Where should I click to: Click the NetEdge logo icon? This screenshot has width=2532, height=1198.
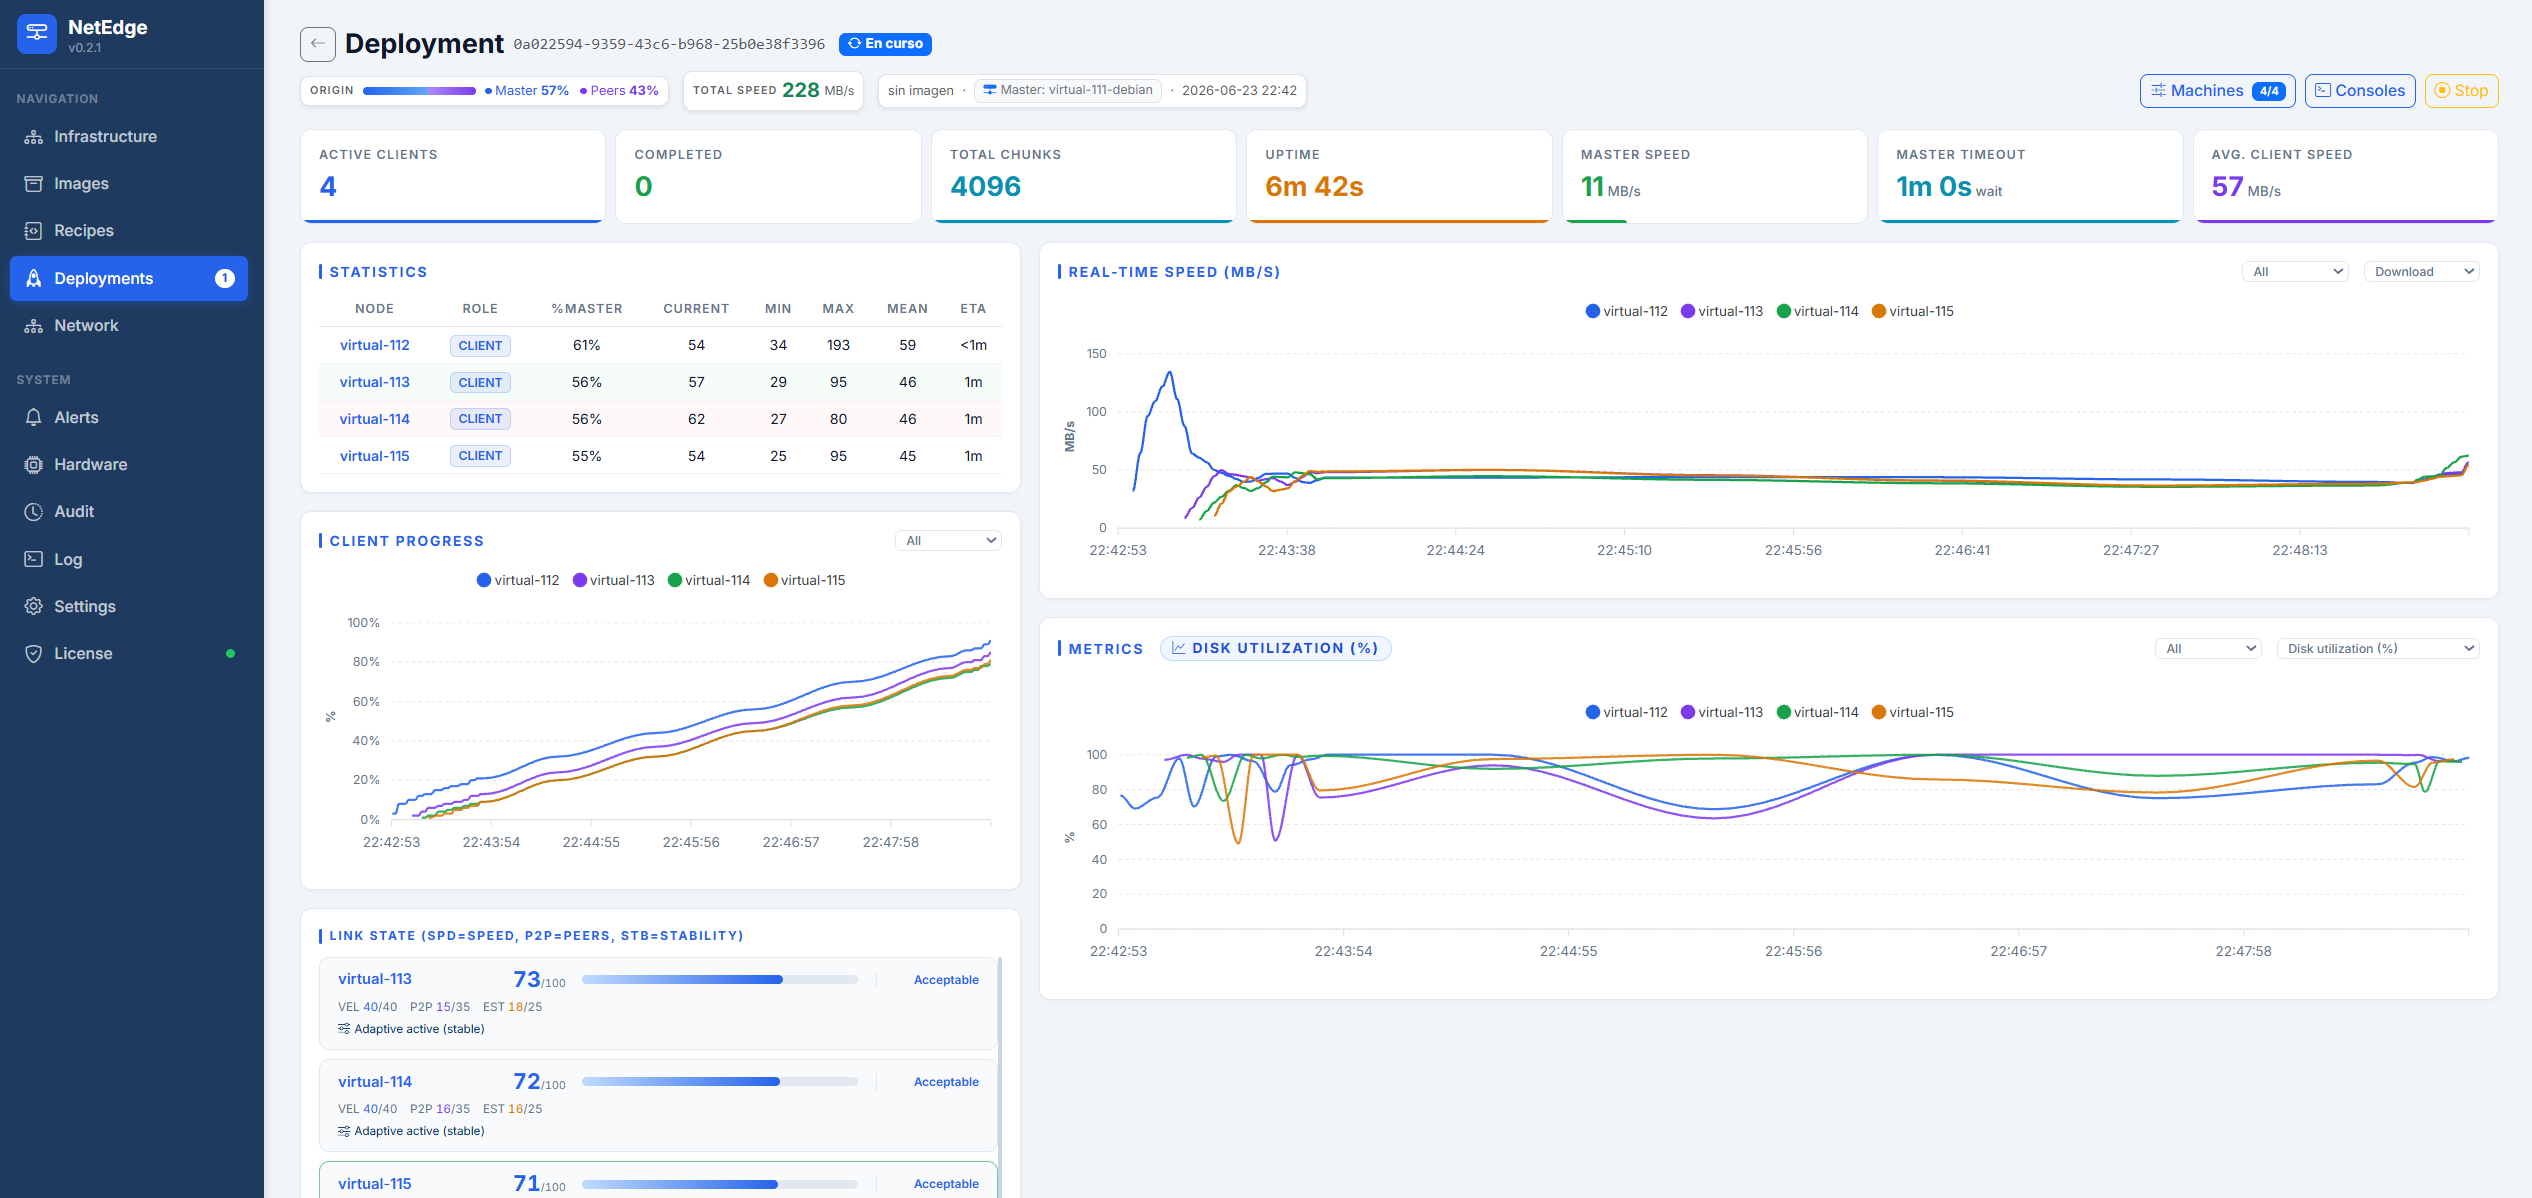37,34
